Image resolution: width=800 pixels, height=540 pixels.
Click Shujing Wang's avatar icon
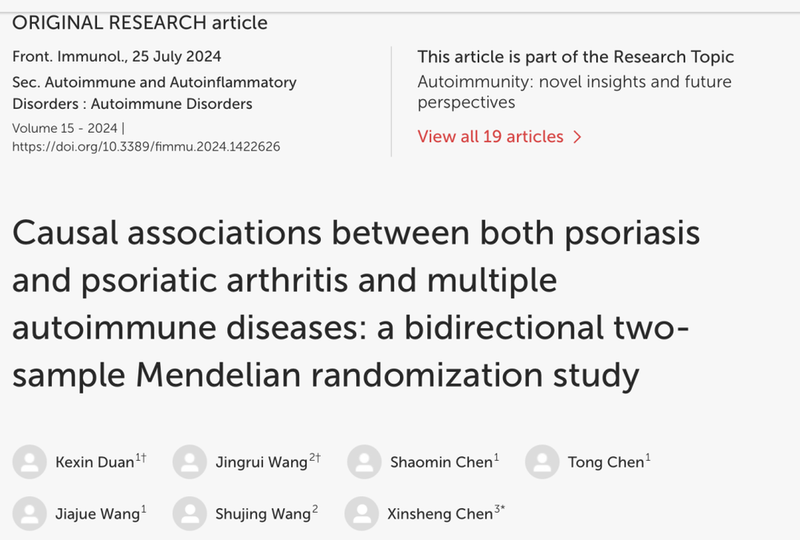click(190, 514)
